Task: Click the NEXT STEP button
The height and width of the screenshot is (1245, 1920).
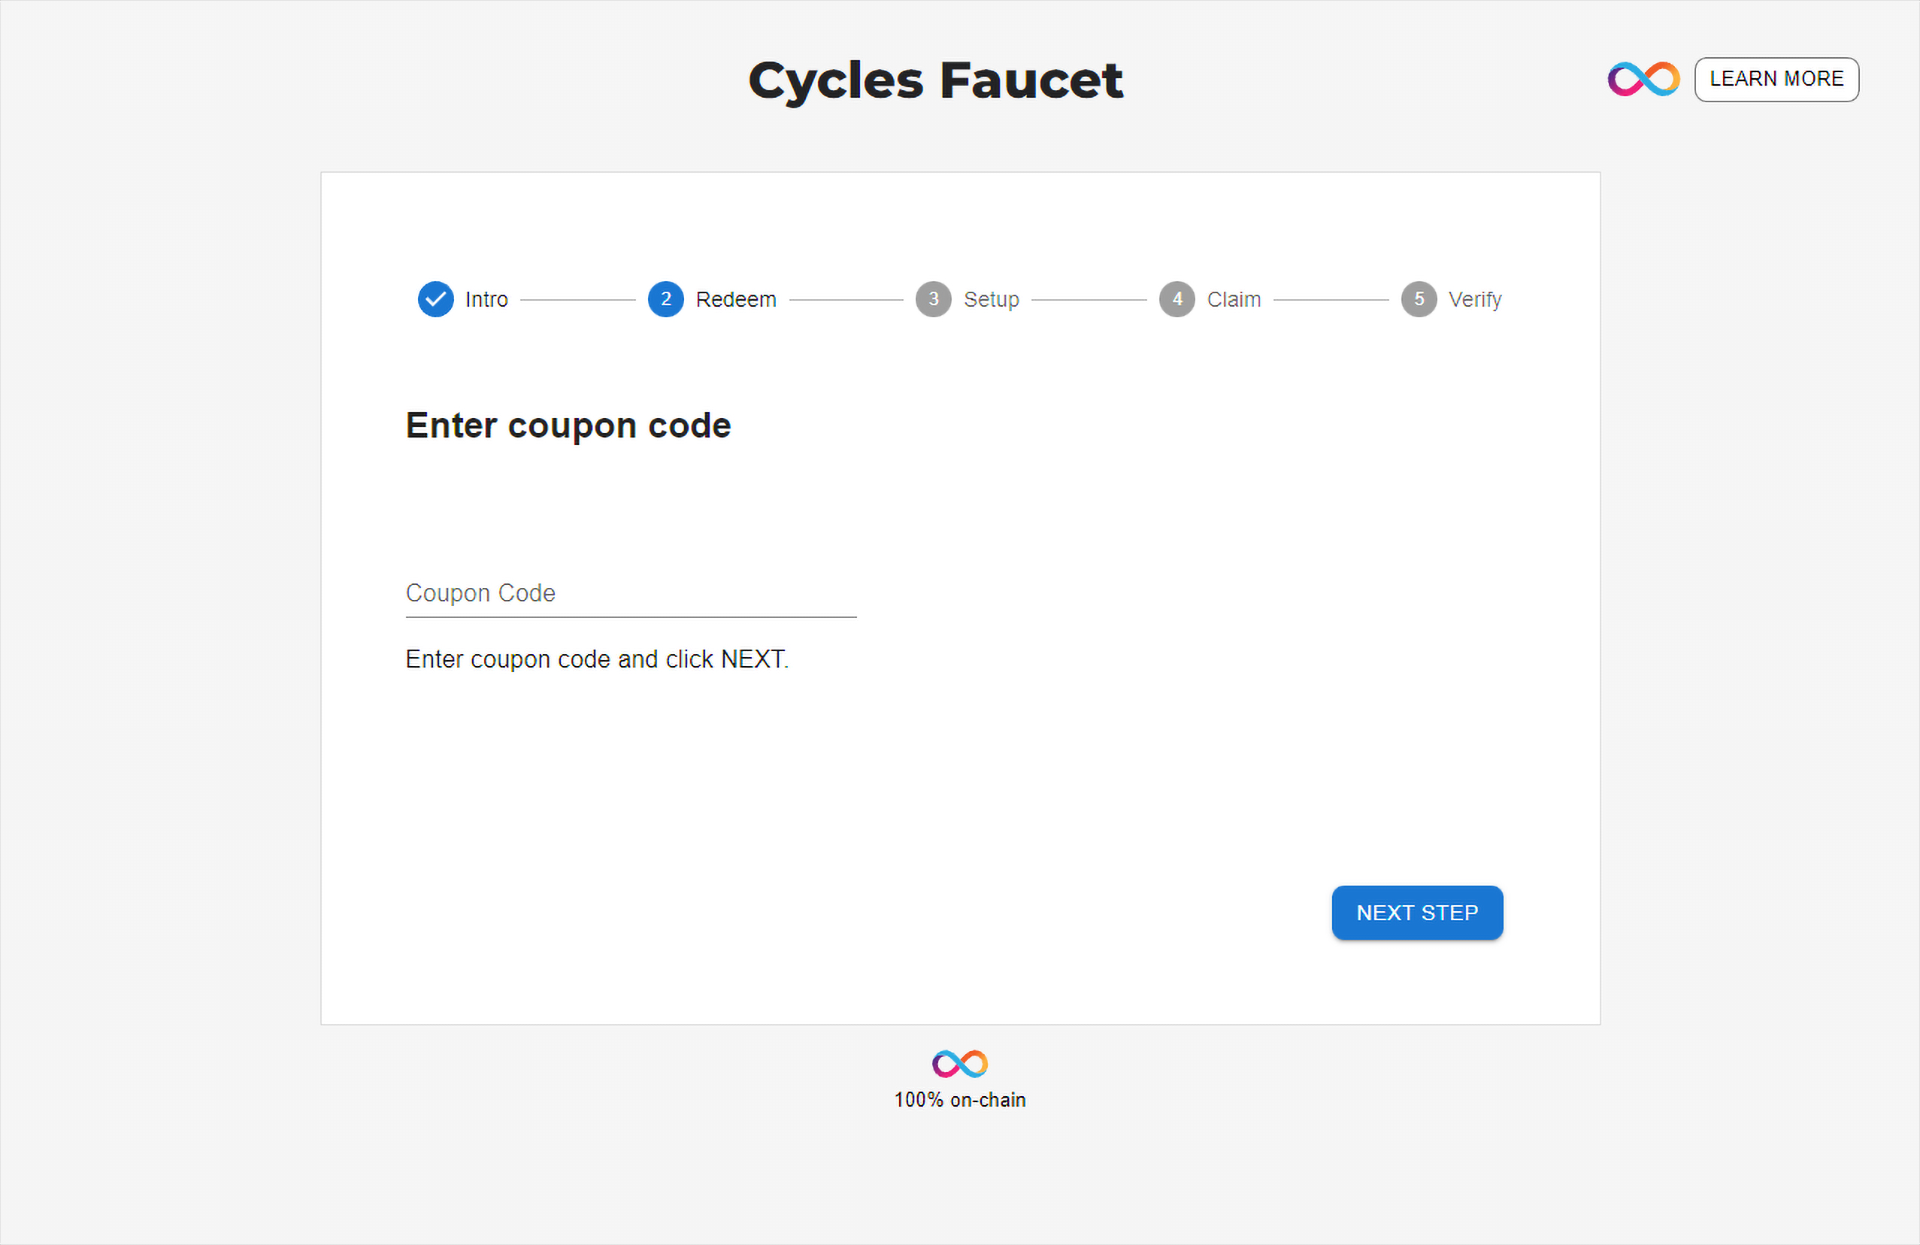Action: 1418,912
